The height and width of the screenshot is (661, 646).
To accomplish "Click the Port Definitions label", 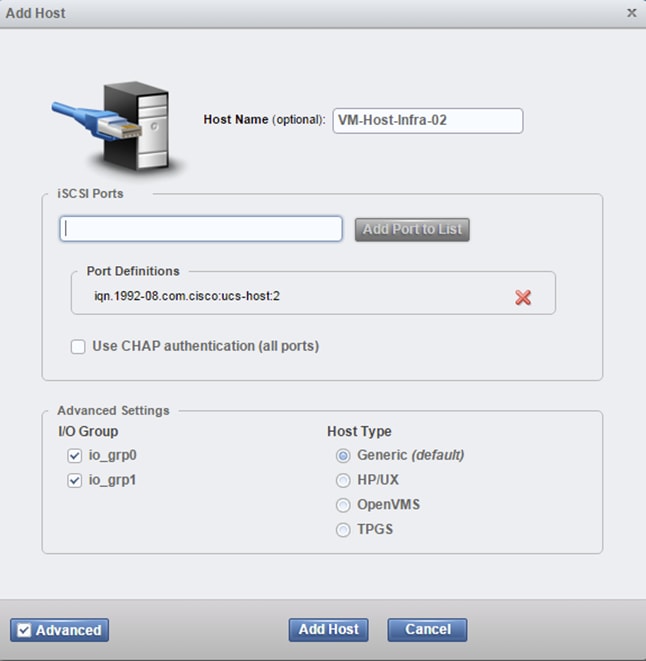I will pos(133,271).
